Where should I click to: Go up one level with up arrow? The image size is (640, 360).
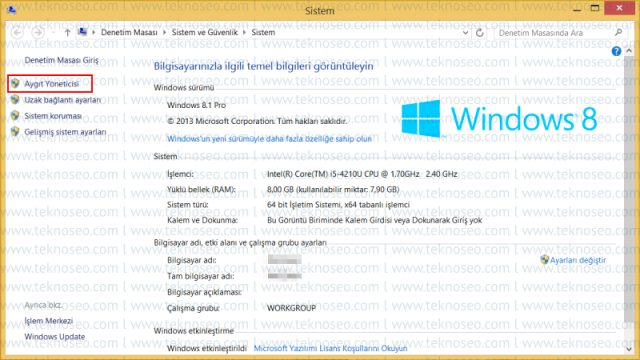pos(67,32)
